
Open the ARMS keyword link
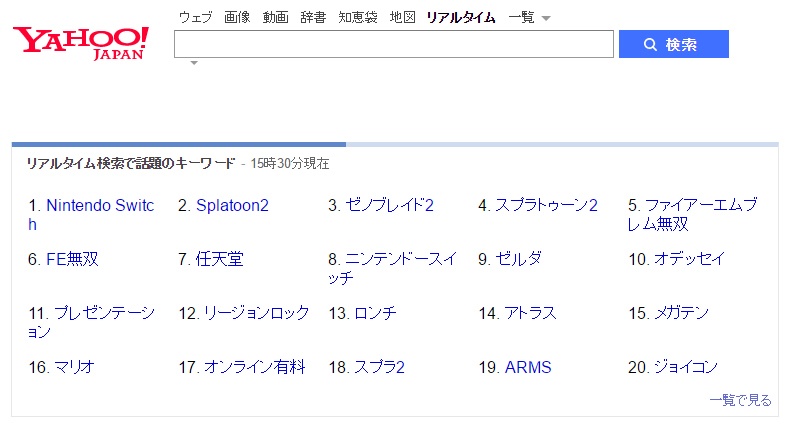click(528, 367)
